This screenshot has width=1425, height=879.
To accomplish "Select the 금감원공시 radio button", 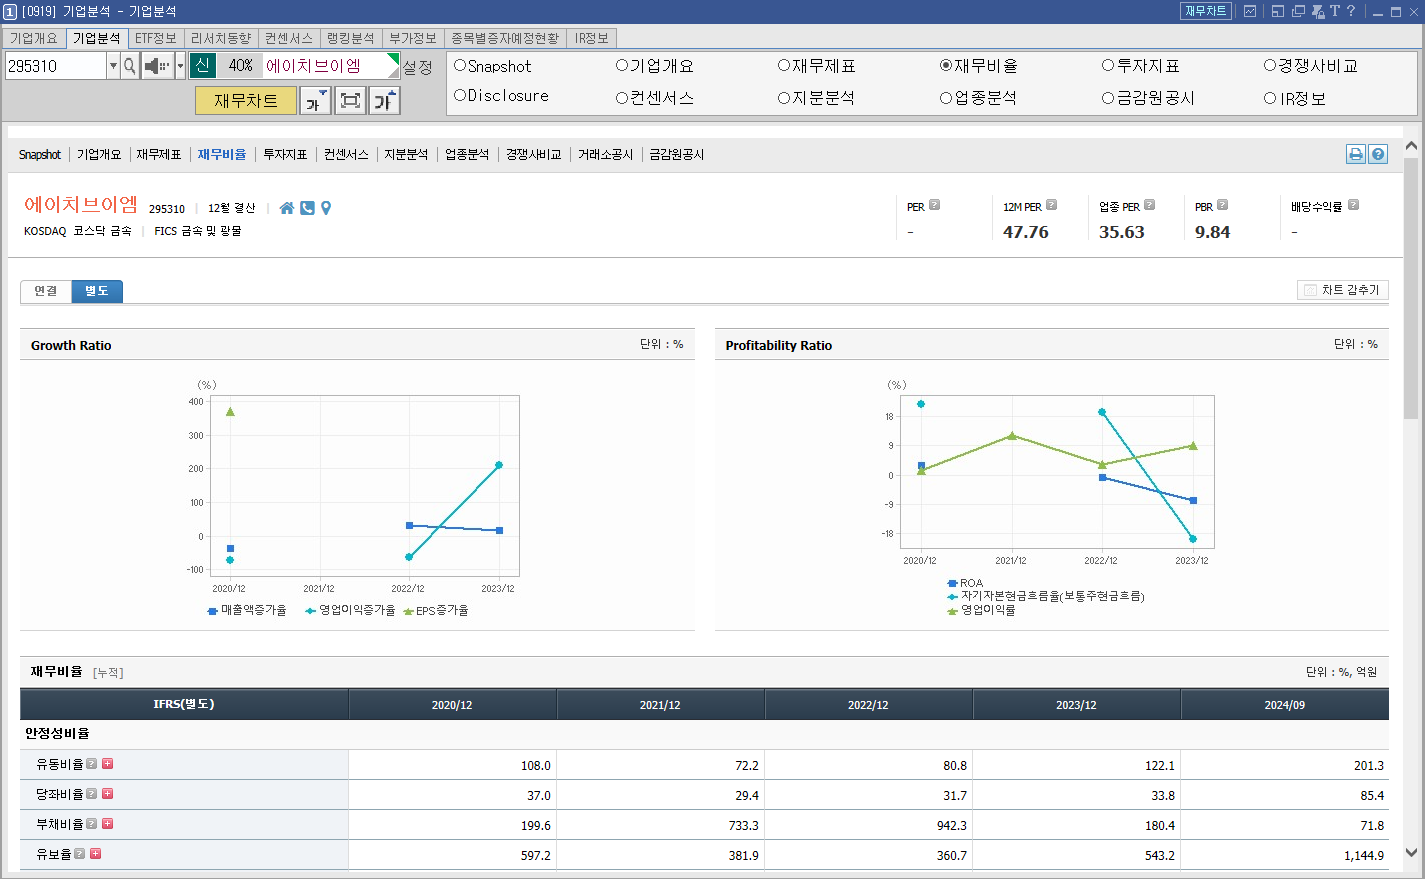I will [x=1108, y=98].
